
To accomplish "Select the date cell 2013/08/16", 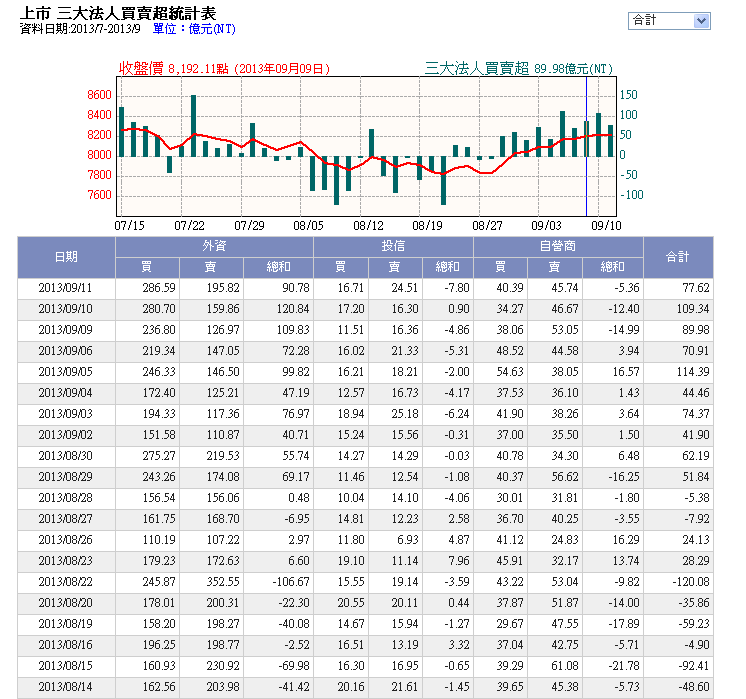I will 66,645.
